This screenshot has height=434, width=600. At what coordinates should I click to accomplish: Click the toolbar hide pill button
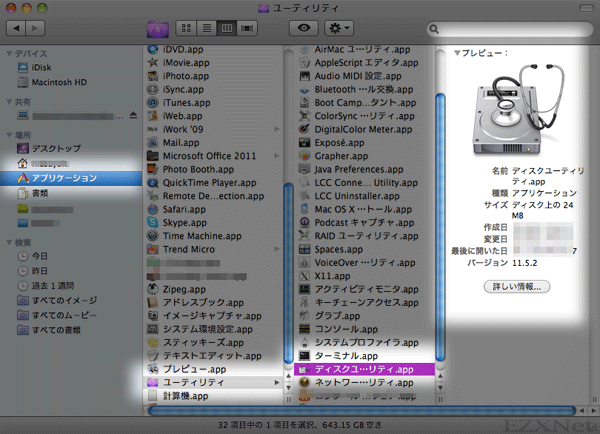tap(586, 8)
